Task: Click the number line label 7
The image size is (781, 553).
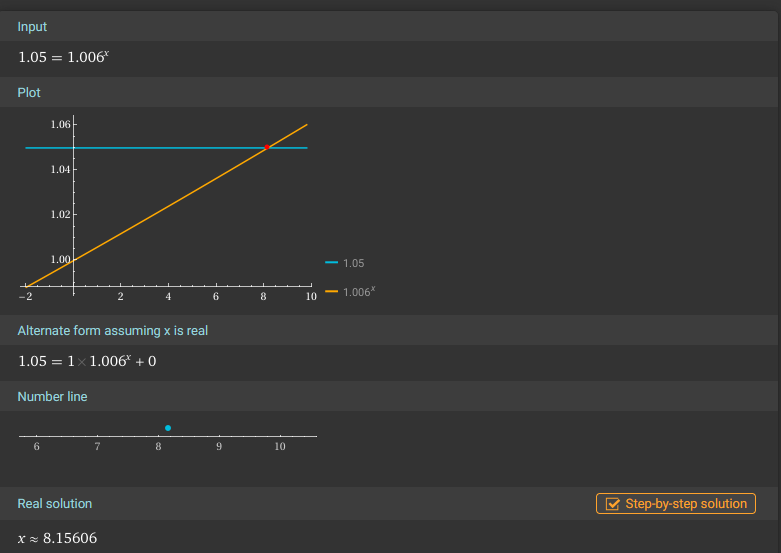Action: tap(97, 446)
